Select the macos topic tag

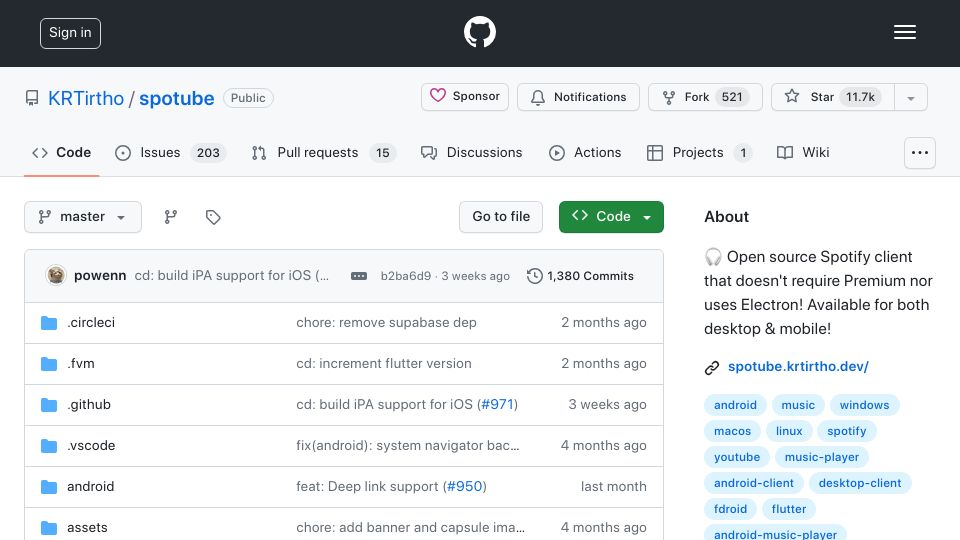(x=732, y=431)
